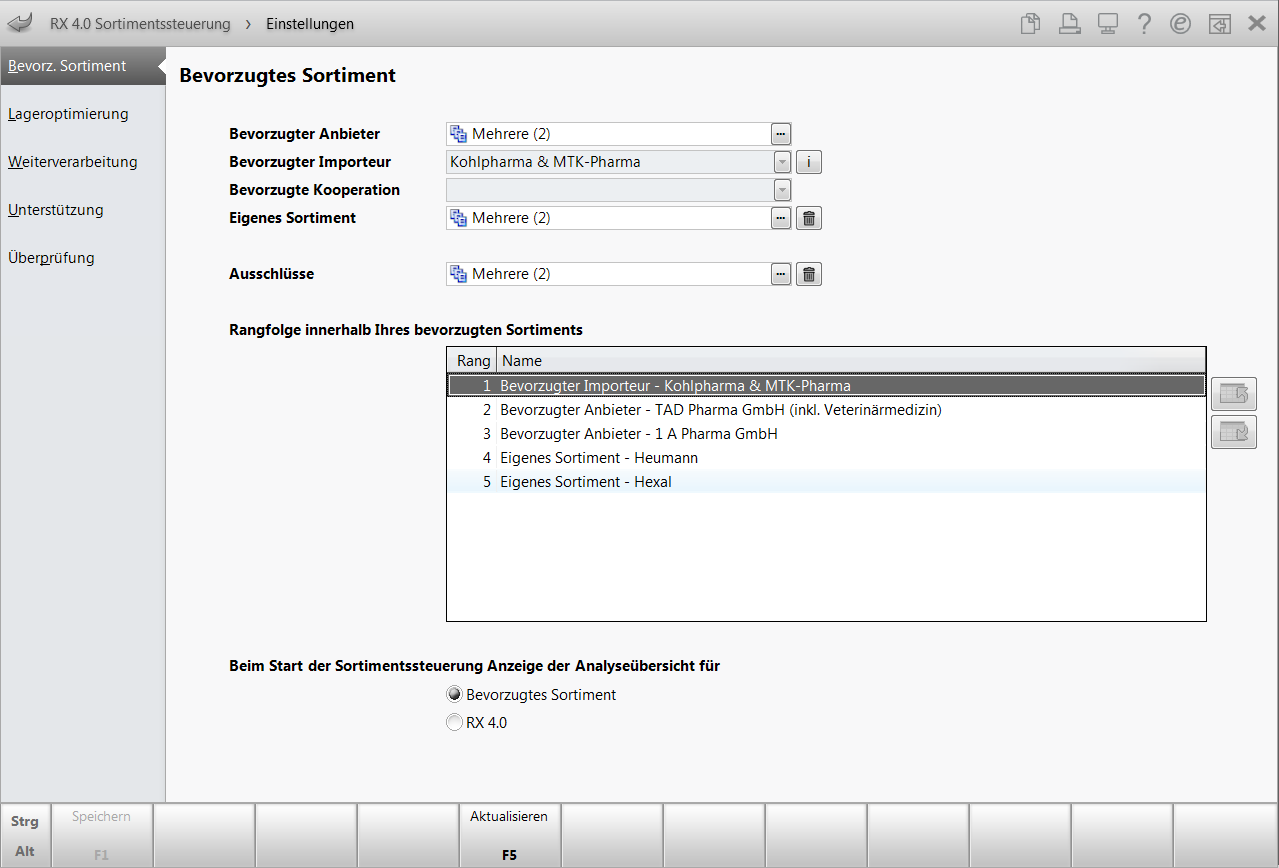Select row Eigenes Sortiment - Heumann
Viewport: 1279px width, 868px height.
pyautogui.click(x=826, y=457)
